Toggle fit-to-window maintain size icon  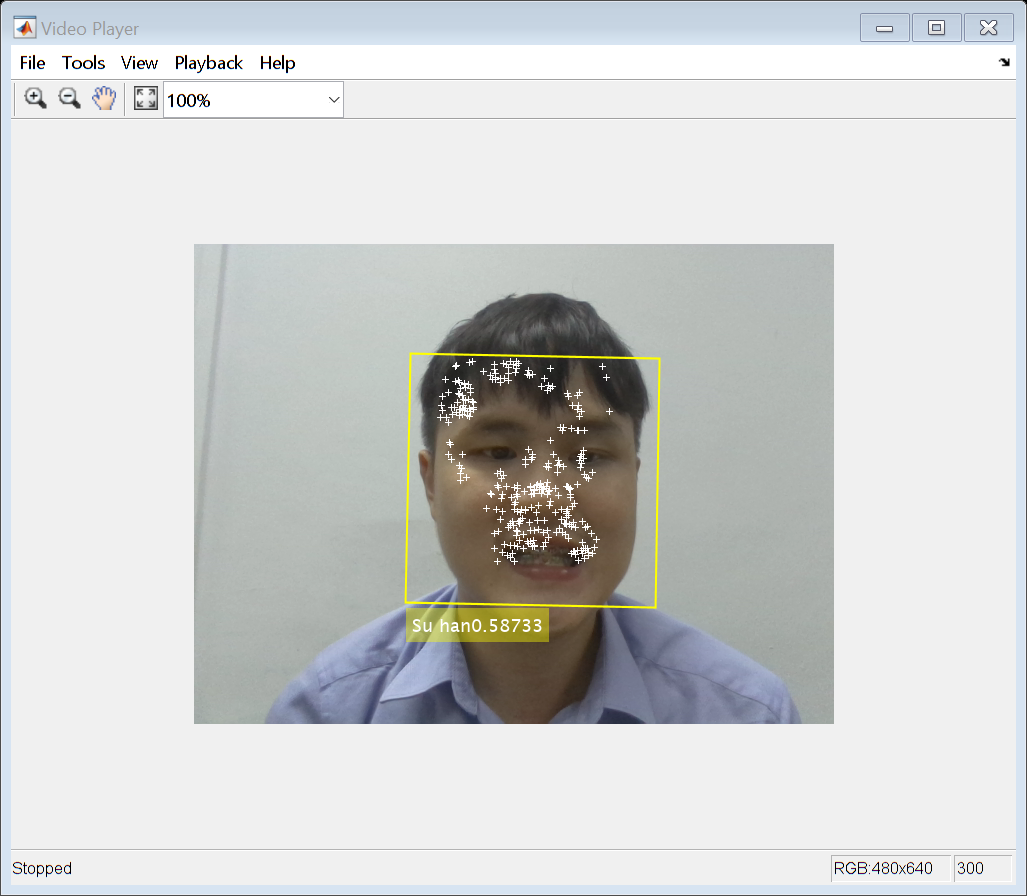tap(145, 99)
